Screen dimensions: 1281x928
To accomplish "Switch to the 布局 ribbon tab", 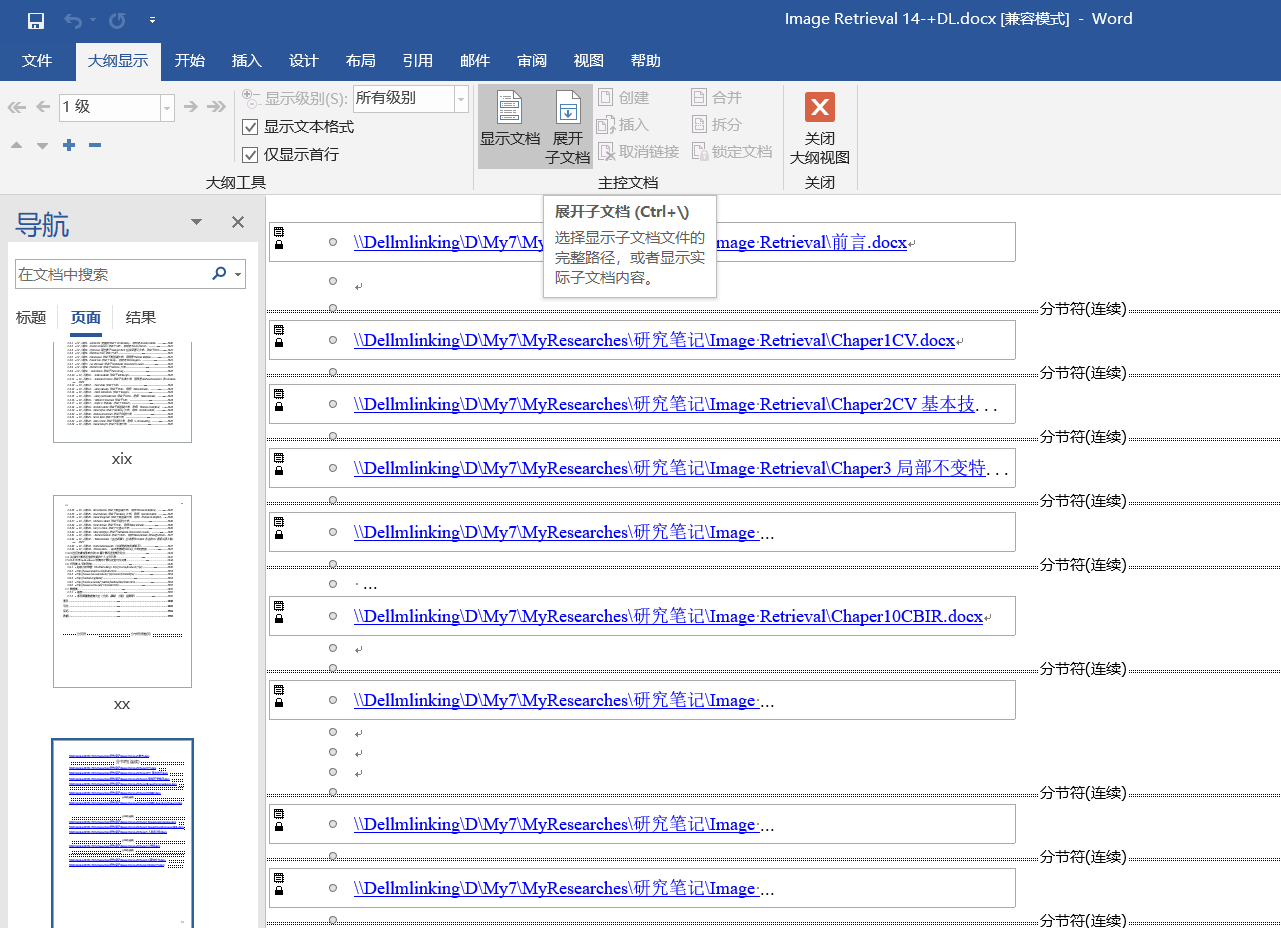I will click(x=361, y=61).
